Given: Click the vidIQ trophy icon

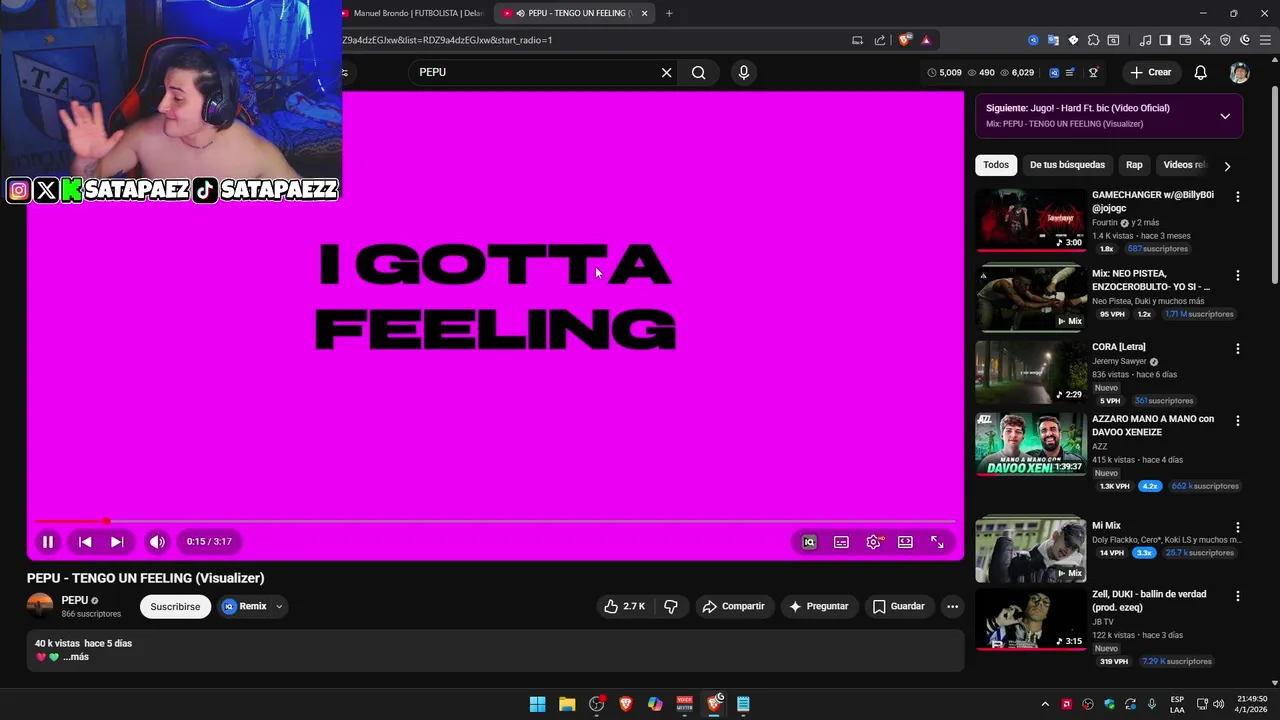Looking at the screenshot, I should [x=1093, y=72].
